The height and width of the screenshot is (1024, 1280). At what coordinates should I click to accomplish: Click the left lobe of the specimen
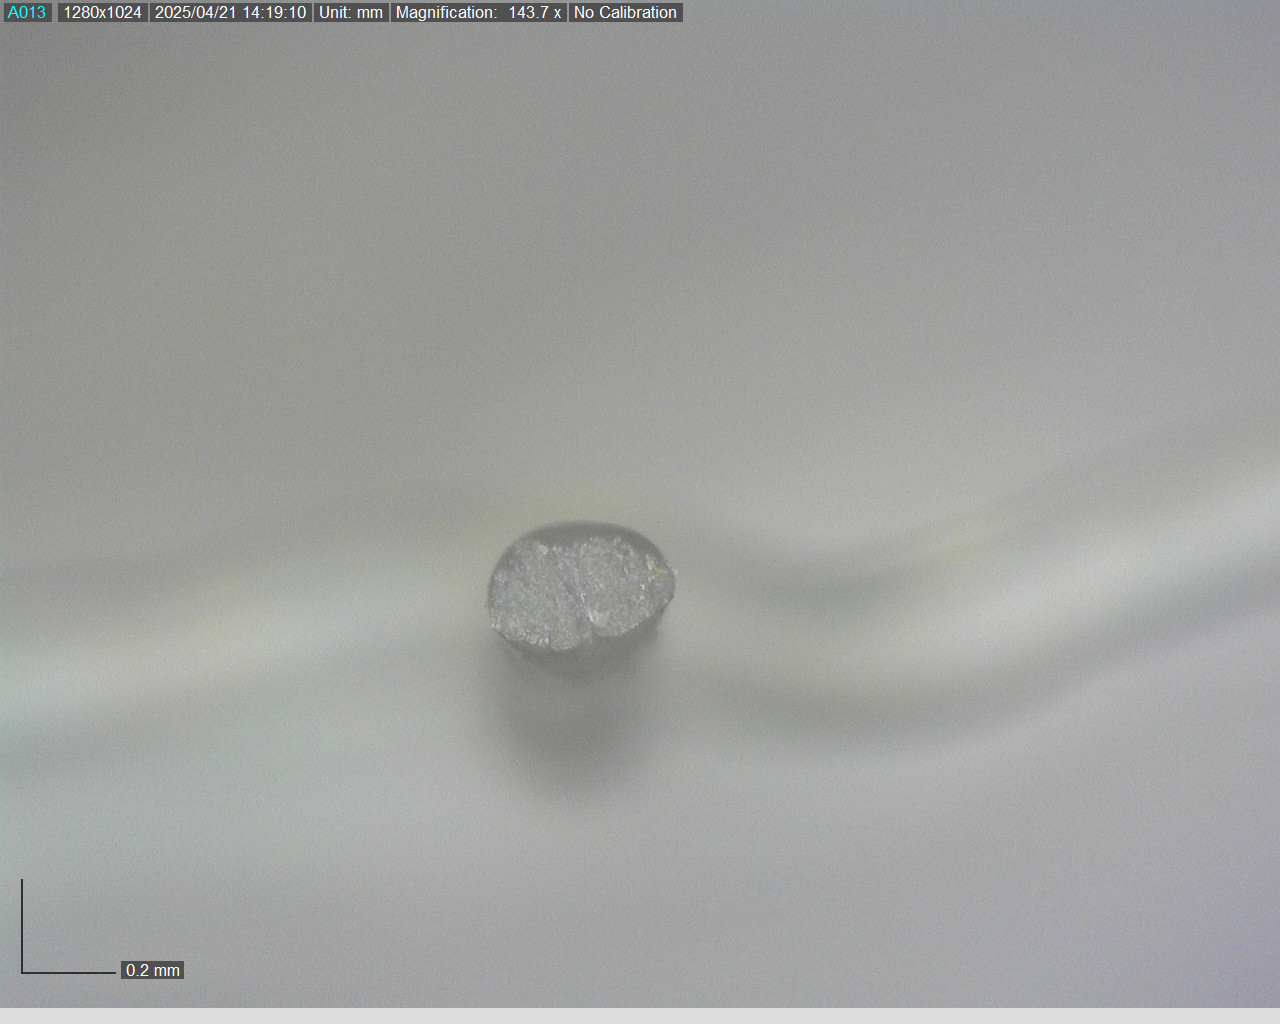(535, 595)
